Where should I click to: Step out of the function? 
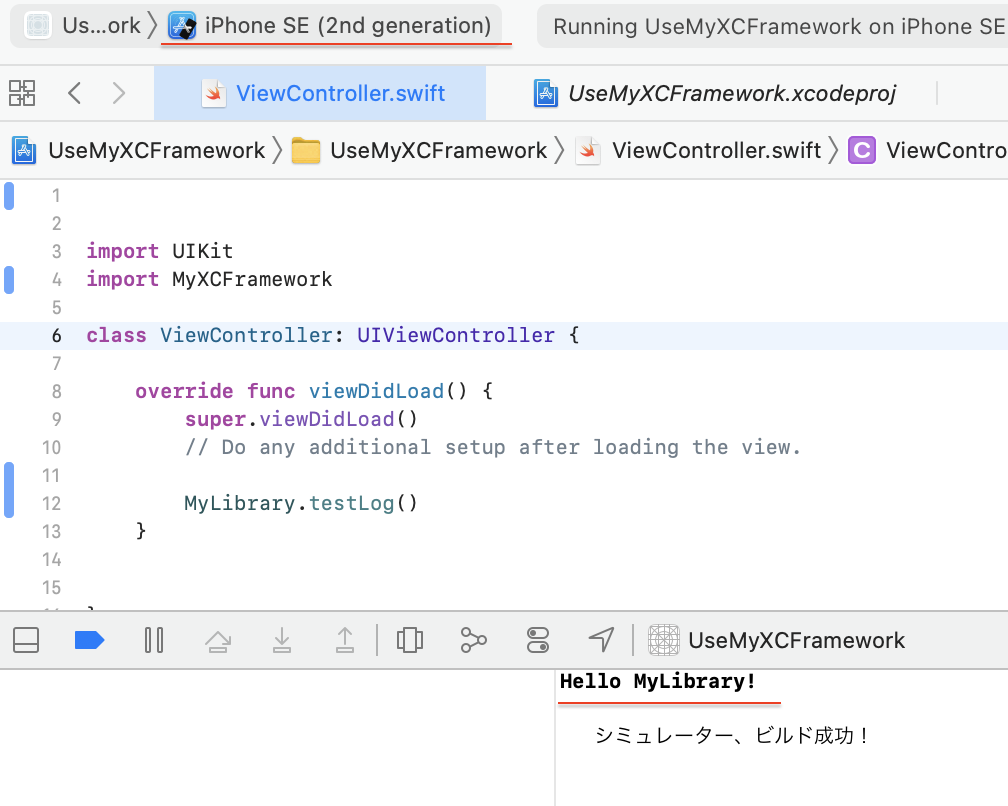point(345,640)
